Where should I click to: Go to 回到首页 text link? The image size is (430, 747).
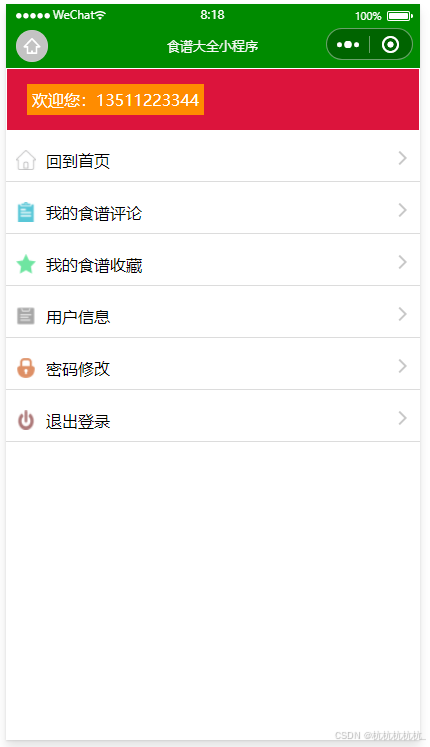pos(78,161)
